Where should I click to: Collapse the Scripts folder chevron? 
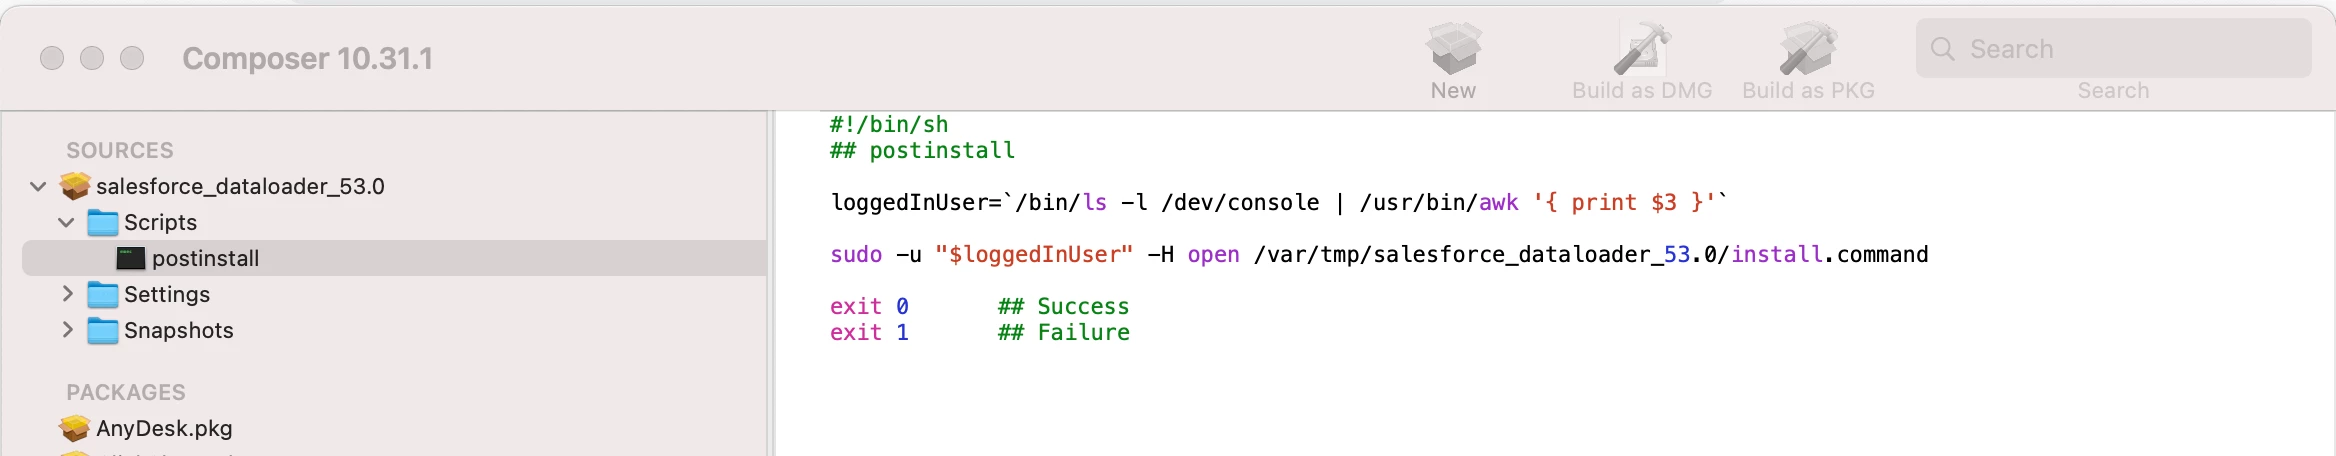pyautogui.click(x=66, y=222)
